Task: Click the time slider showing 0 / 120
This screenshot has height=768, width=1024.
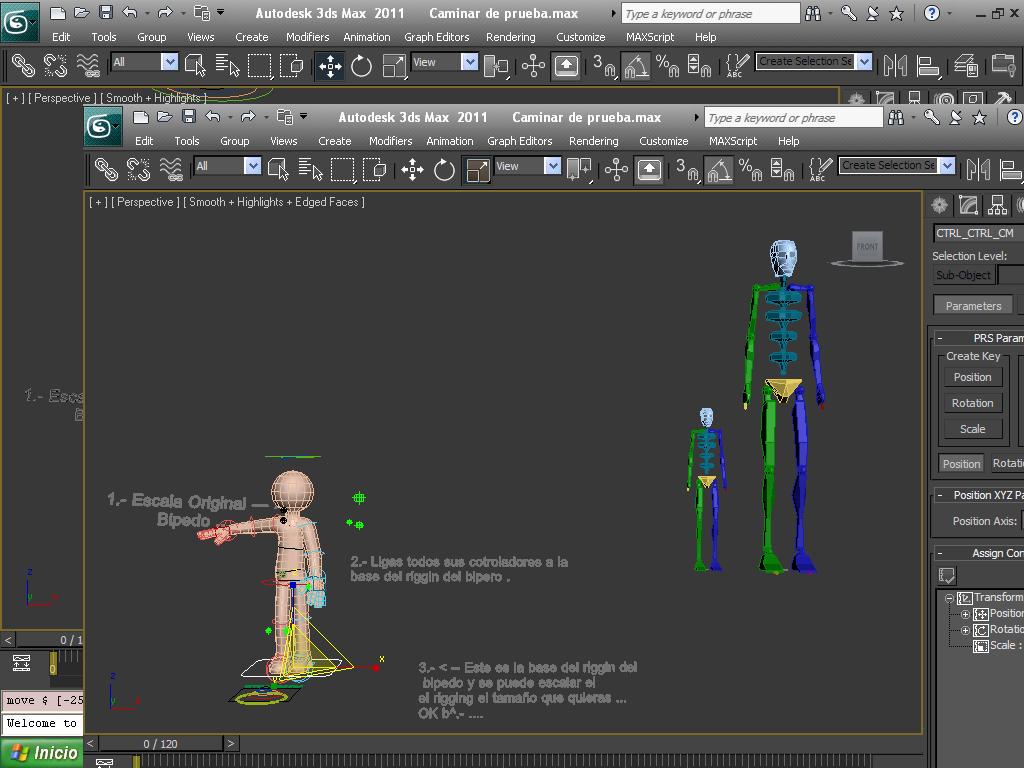Action: pyautogui.click(x=161, y=743)
